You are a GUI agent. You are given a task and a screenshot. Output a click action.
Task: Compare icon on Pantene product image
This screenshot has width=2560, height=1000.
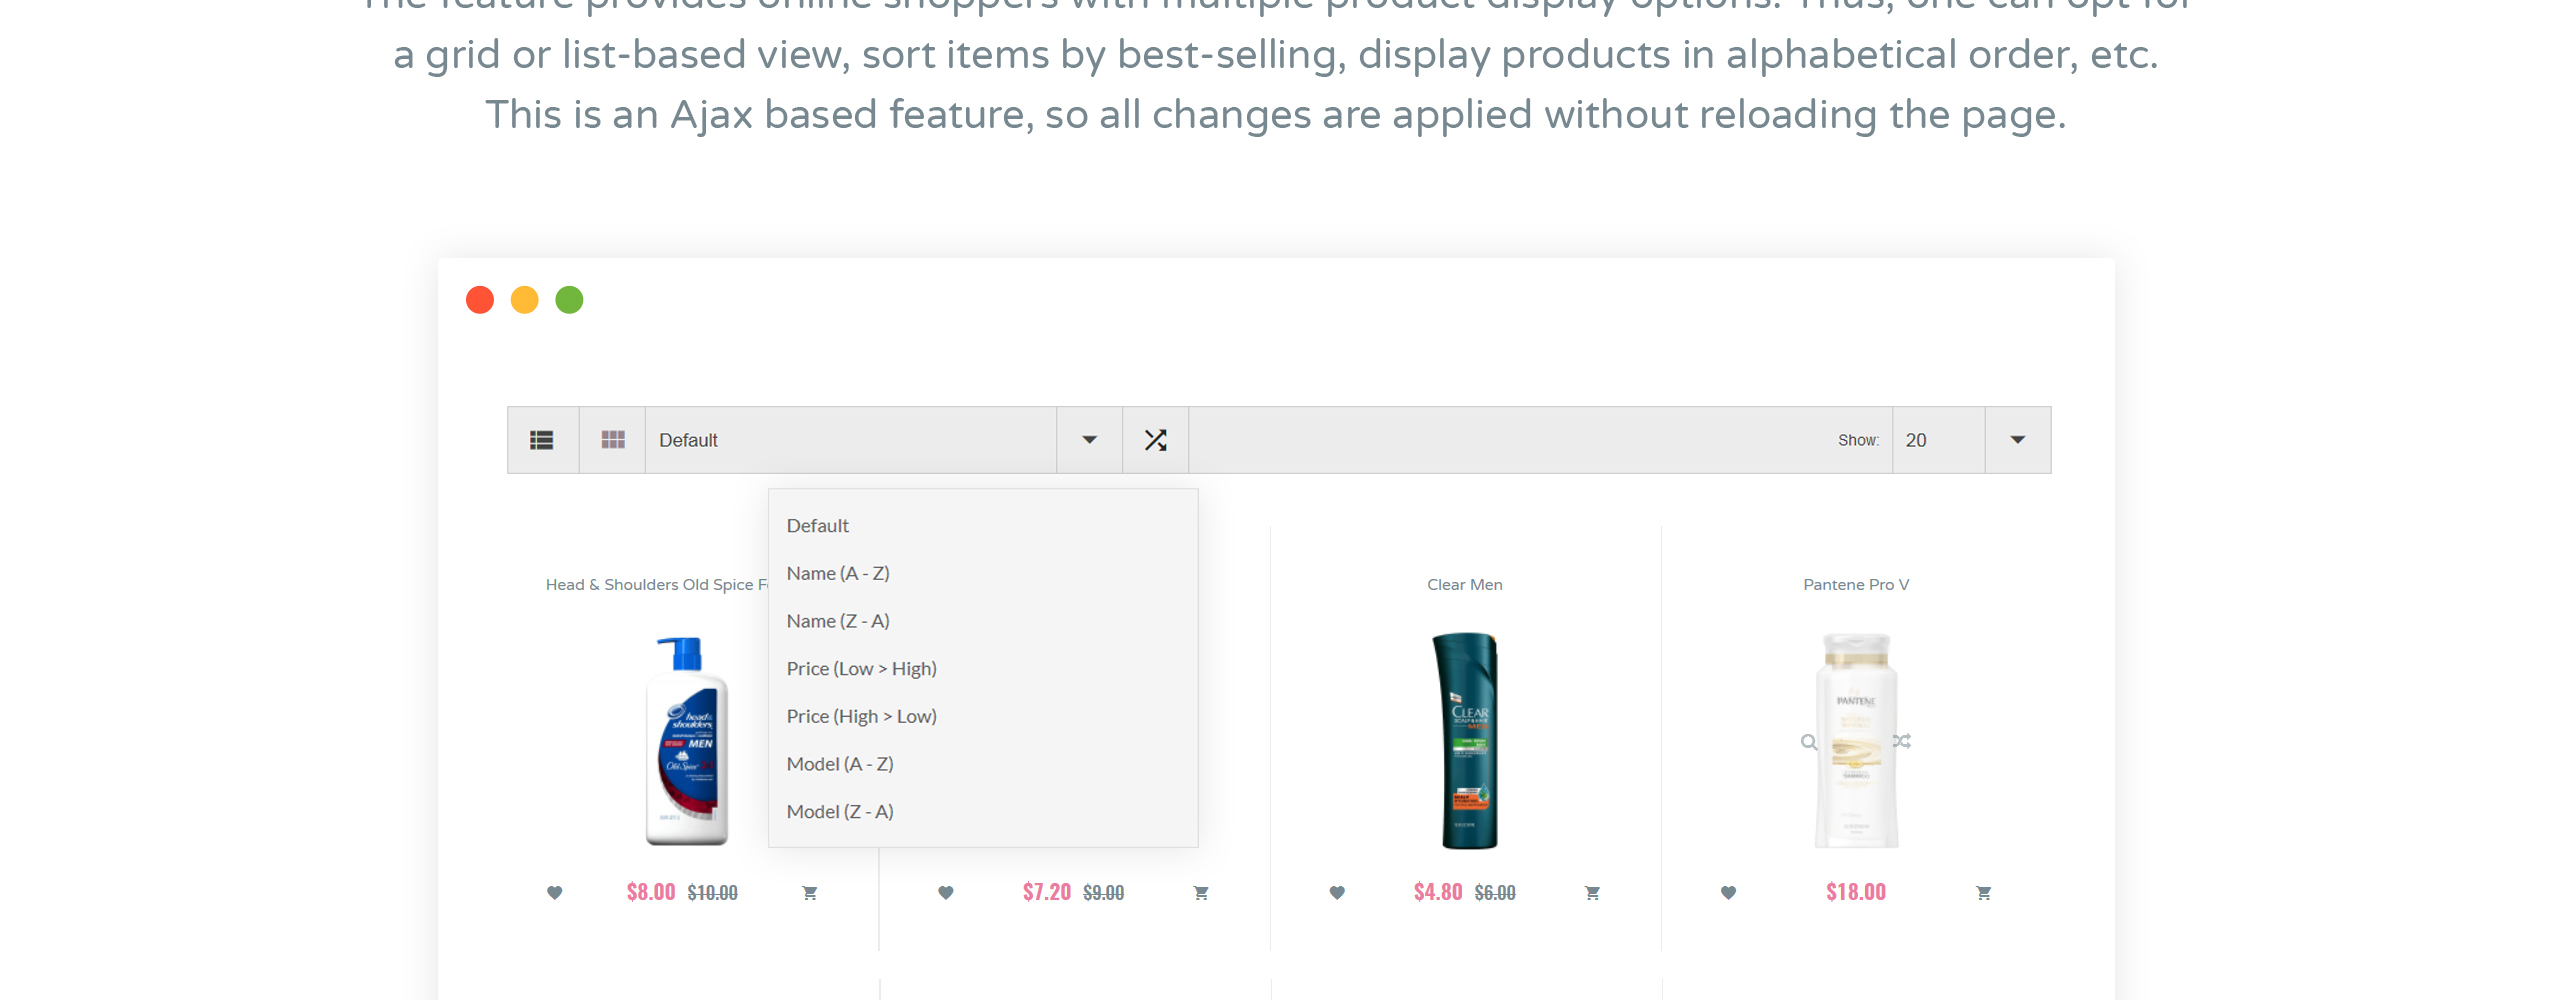(1902, 741)
